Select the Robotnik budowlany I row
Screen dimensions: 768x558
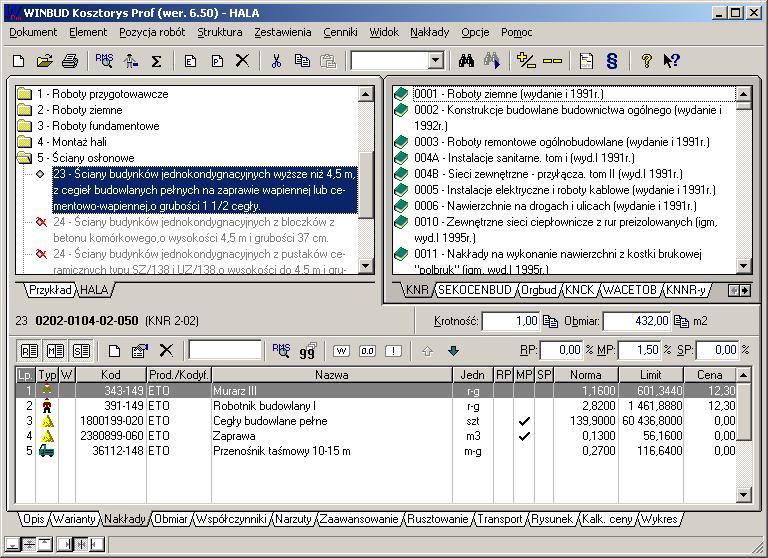tap(376, 406)
